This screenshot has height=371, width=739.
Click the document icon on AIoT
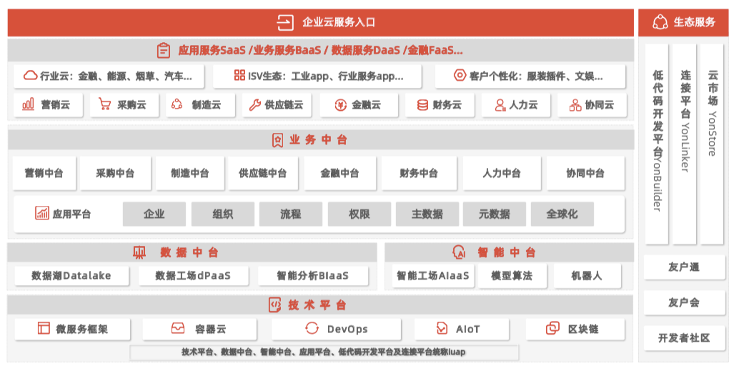[x=442, y=328]
